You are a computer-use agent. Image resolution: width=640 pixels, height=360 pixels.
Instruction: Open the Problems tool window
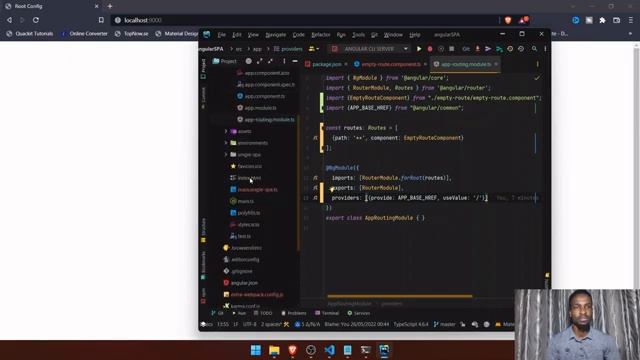(x=294, y=313)
